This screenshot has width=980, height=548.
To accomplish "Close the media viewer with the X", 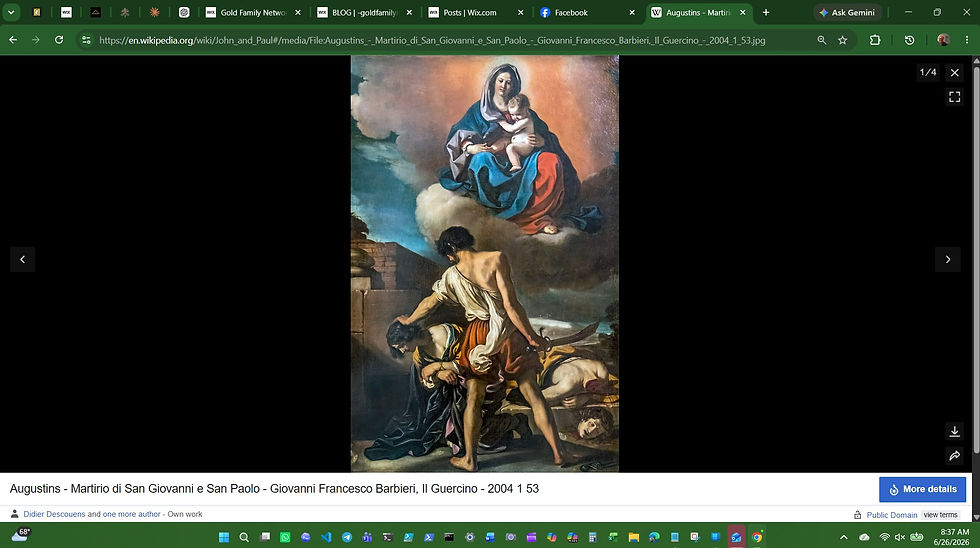I will tap(954, 72).
